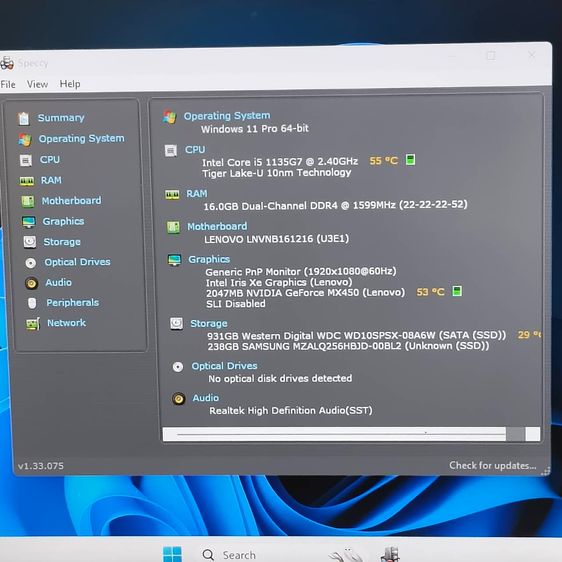Click the Motherboard heading link in summary
The image size is (562, 562).
217,227
